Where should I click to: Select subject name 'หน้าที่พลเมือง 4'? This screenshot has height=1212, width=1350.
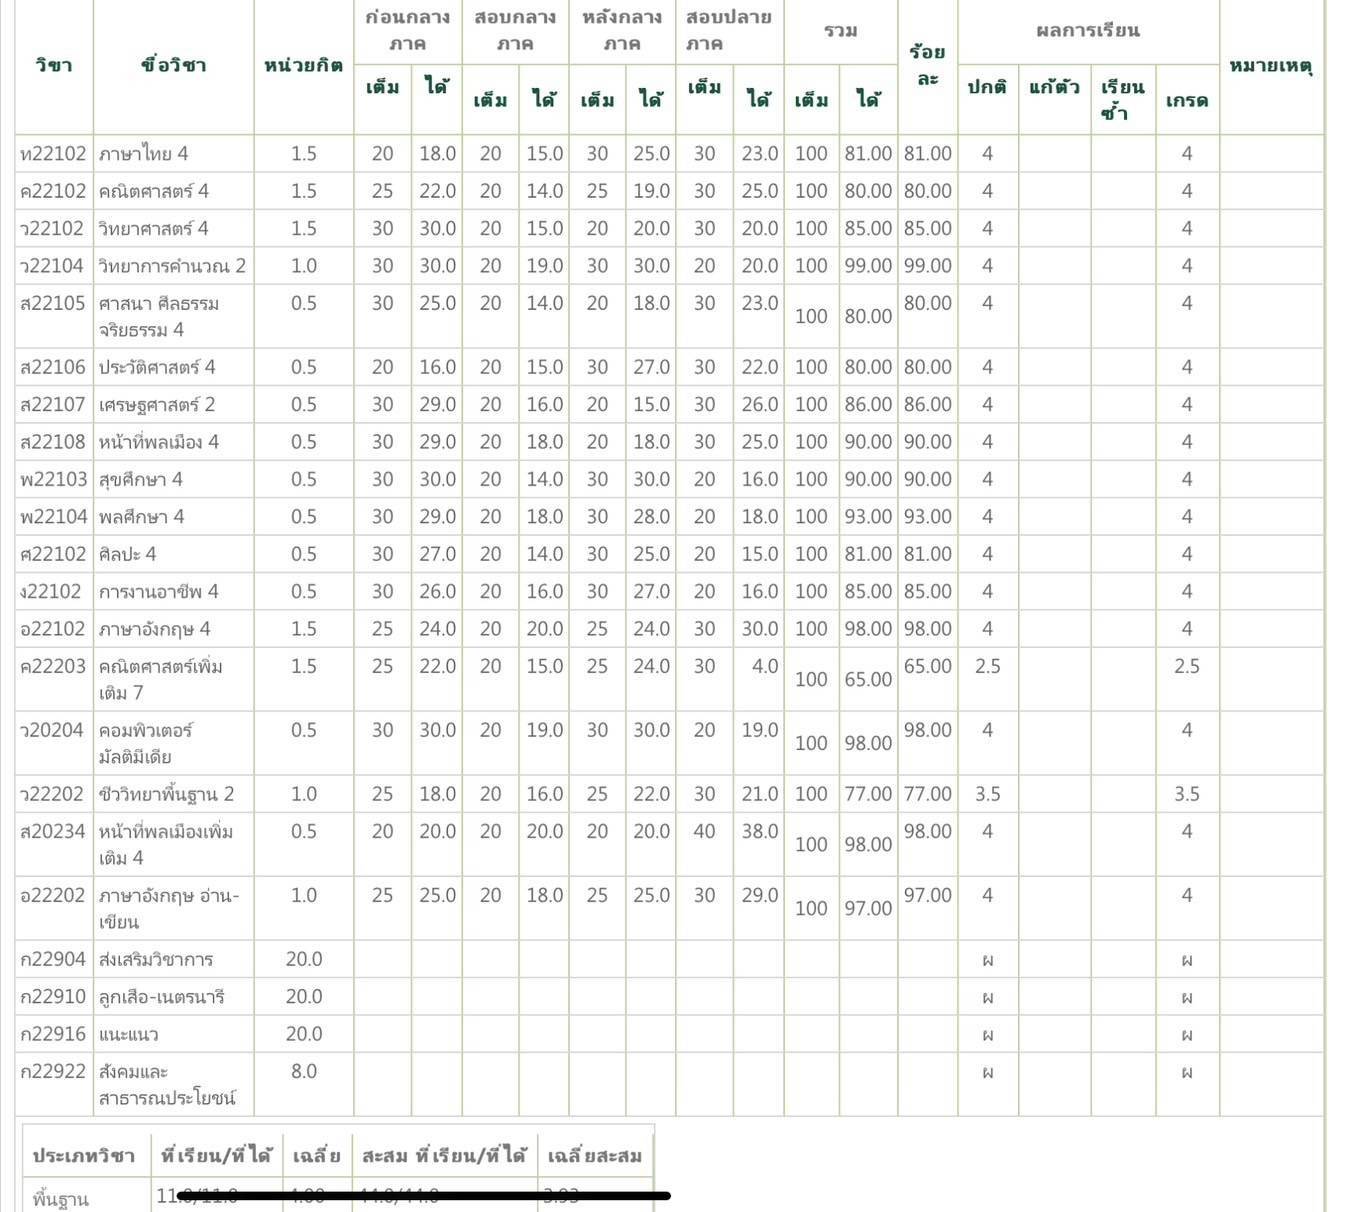coord(159,442)
